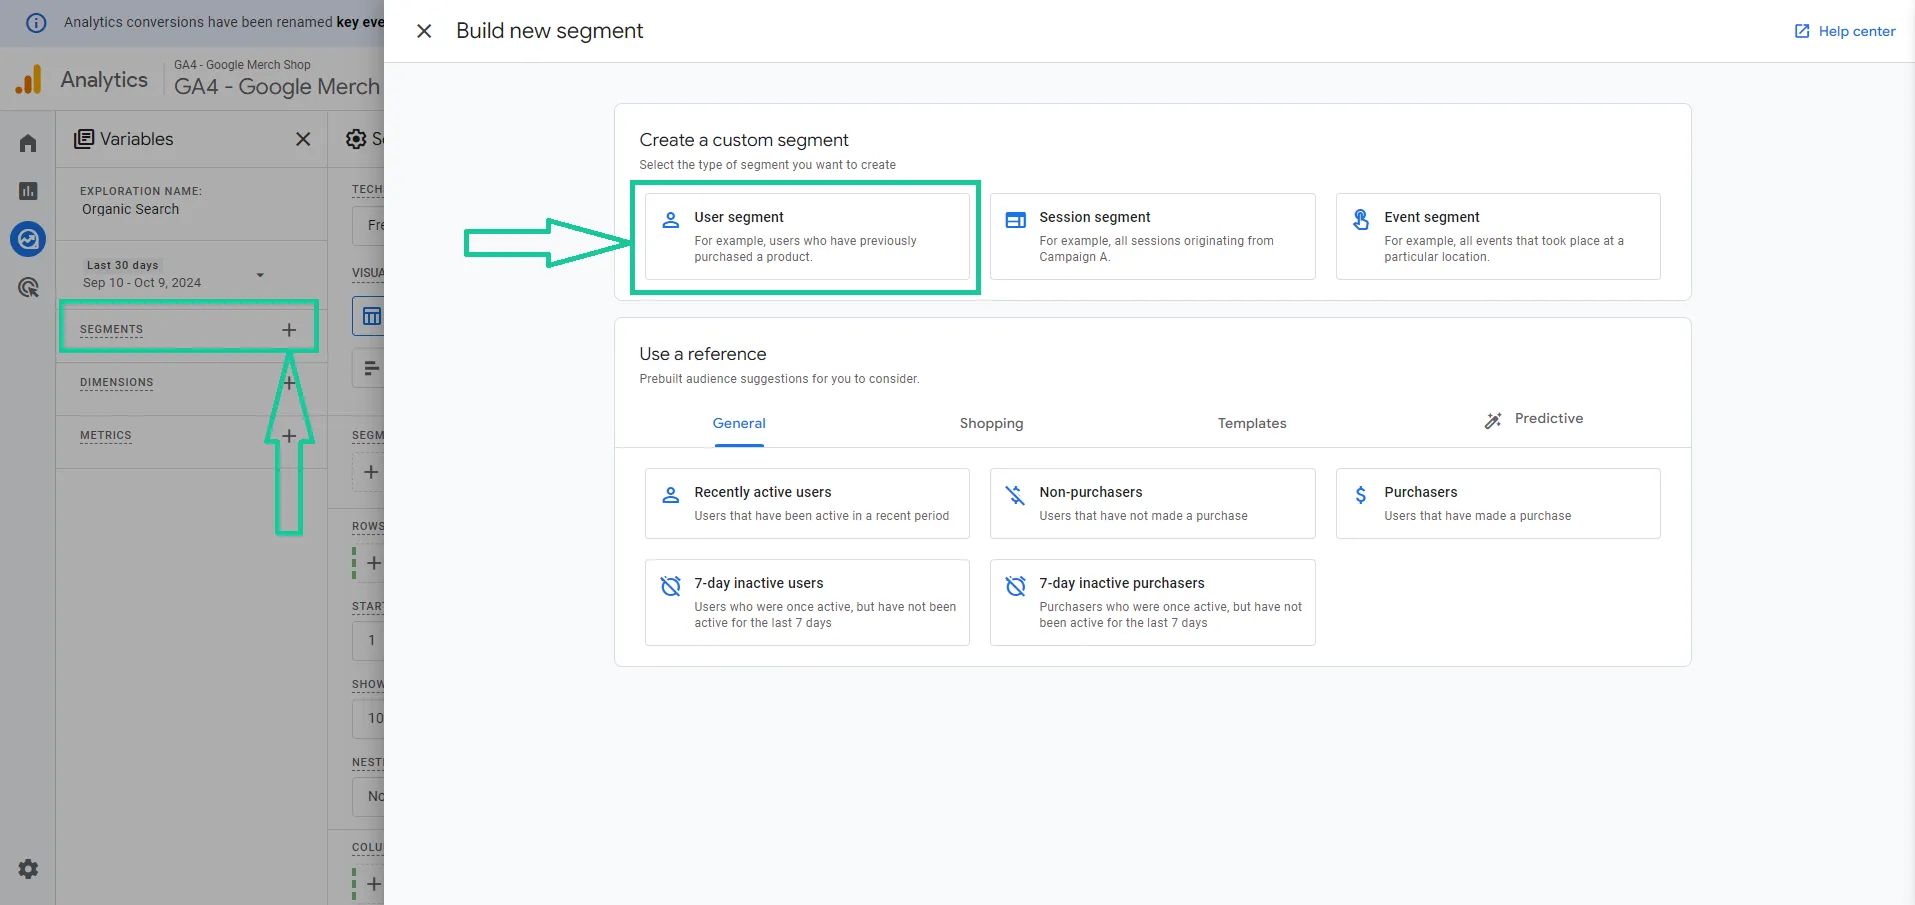Select the Non-purchasers reference segment
1915x905 pixels.
click(x=1152, y=503)
